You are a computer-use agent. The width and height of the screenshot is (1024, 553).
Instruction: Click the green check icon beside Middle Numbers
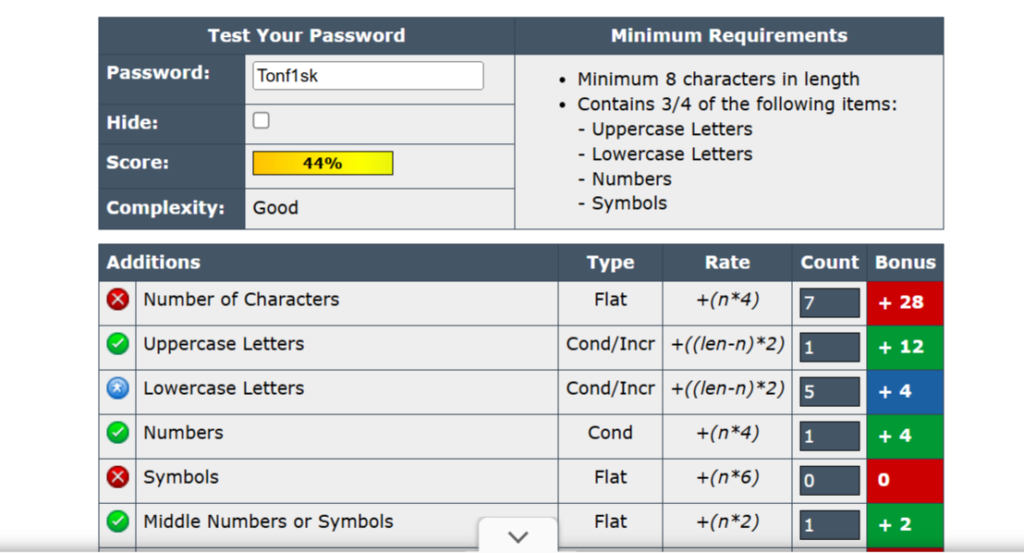click(118, 522)
